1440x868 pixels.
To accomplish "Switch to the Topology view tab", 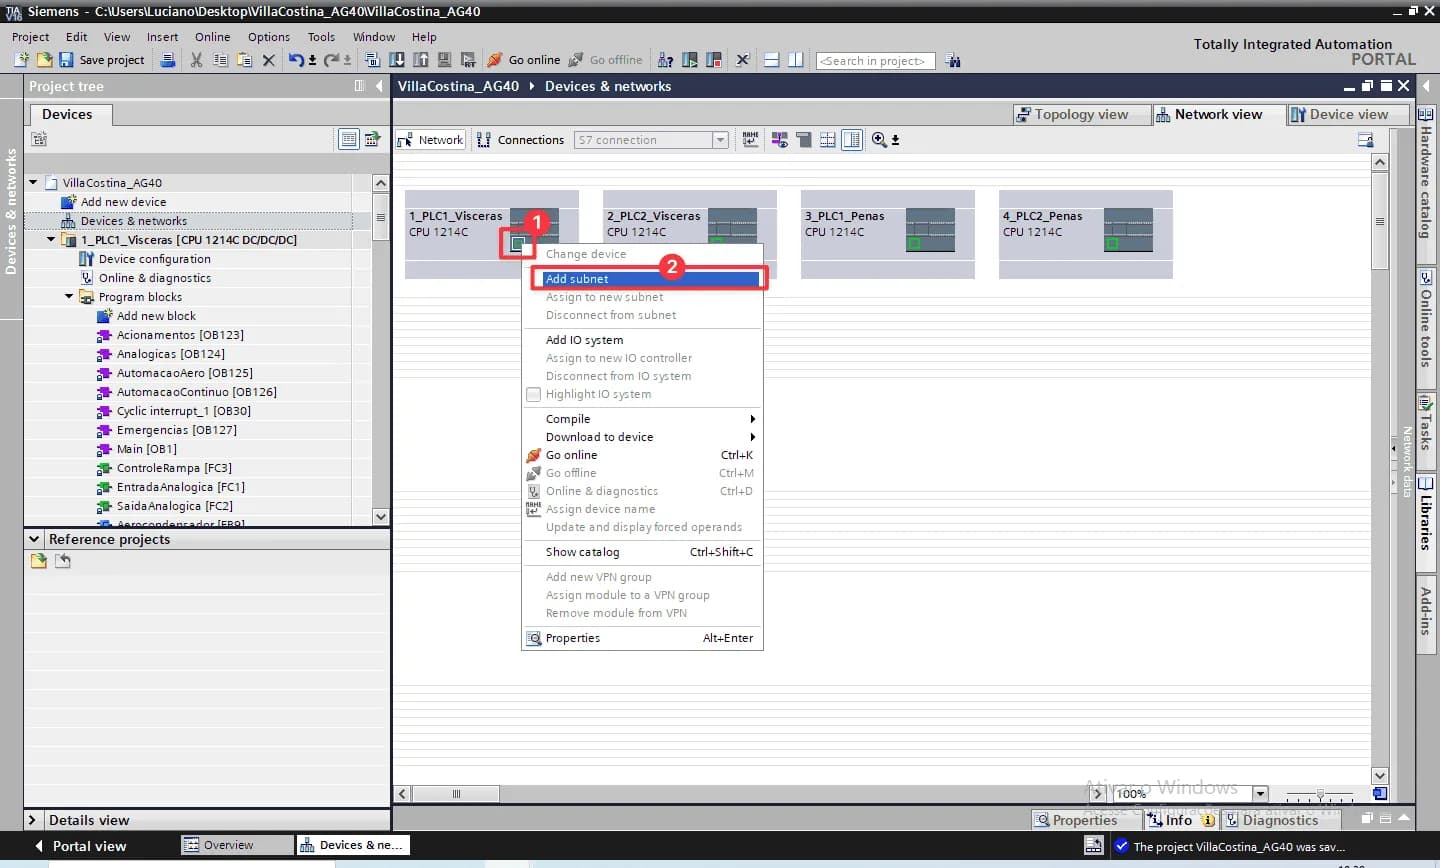I will 1081,114.
